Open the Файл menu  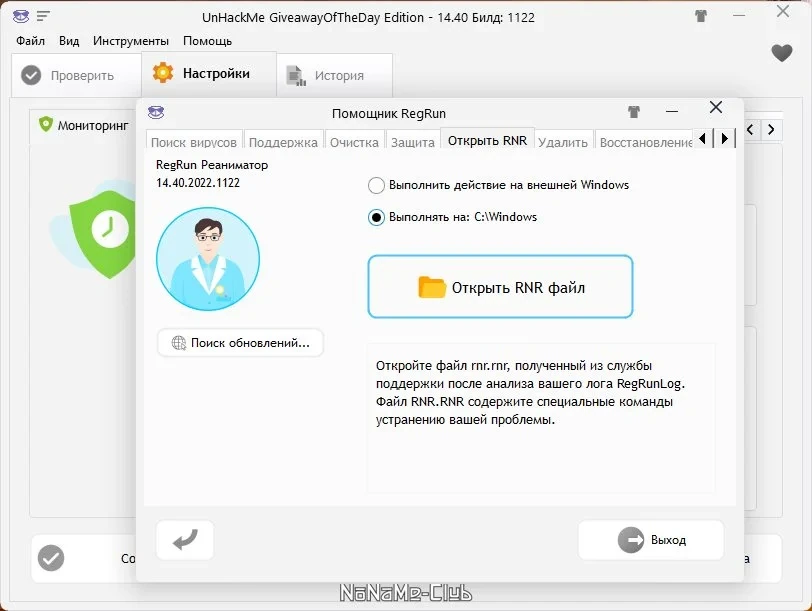point(31,41)
